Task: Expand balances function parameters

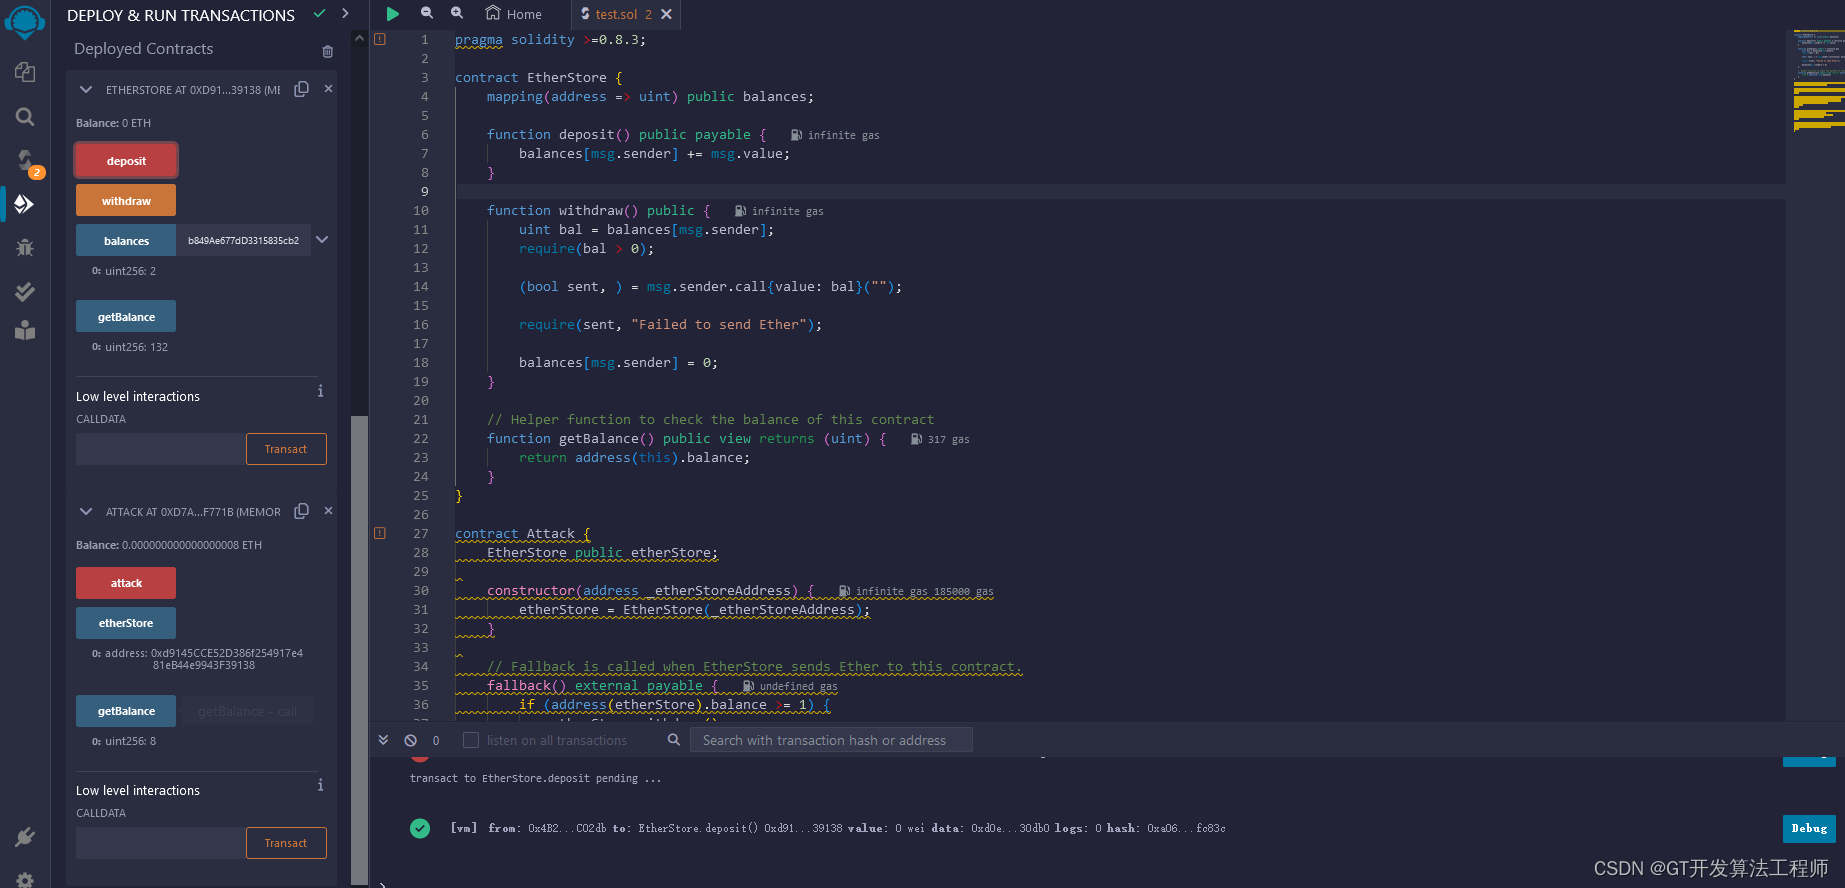Action: pos(322,240)
